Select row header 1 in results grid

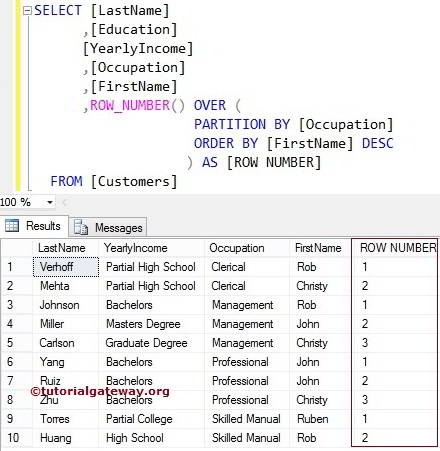(x=17, y=267)
